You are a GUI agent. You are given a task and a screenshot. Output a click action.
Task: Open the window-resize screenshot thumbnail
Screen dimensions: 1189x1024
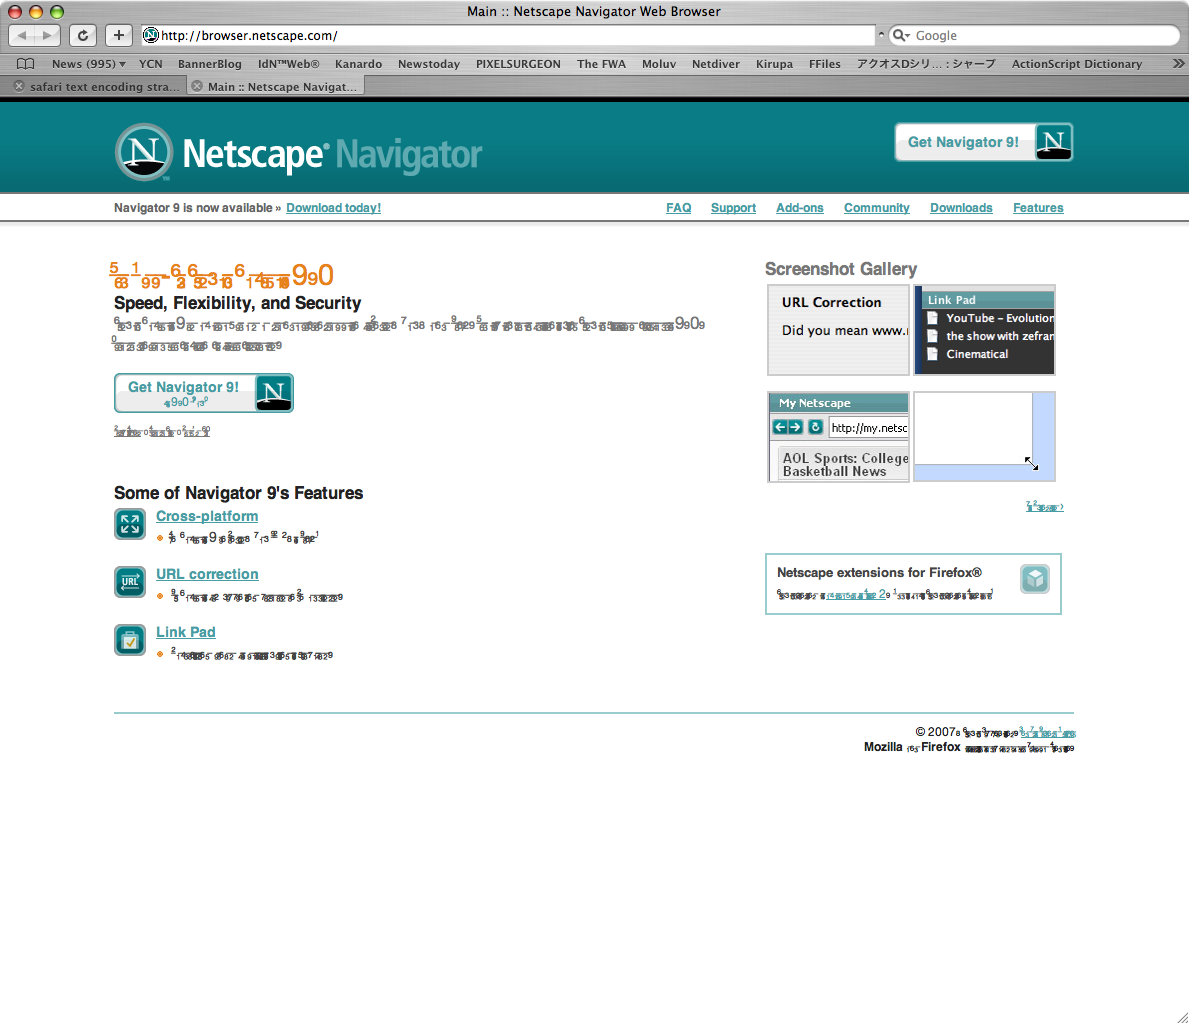tap(984, 437)
